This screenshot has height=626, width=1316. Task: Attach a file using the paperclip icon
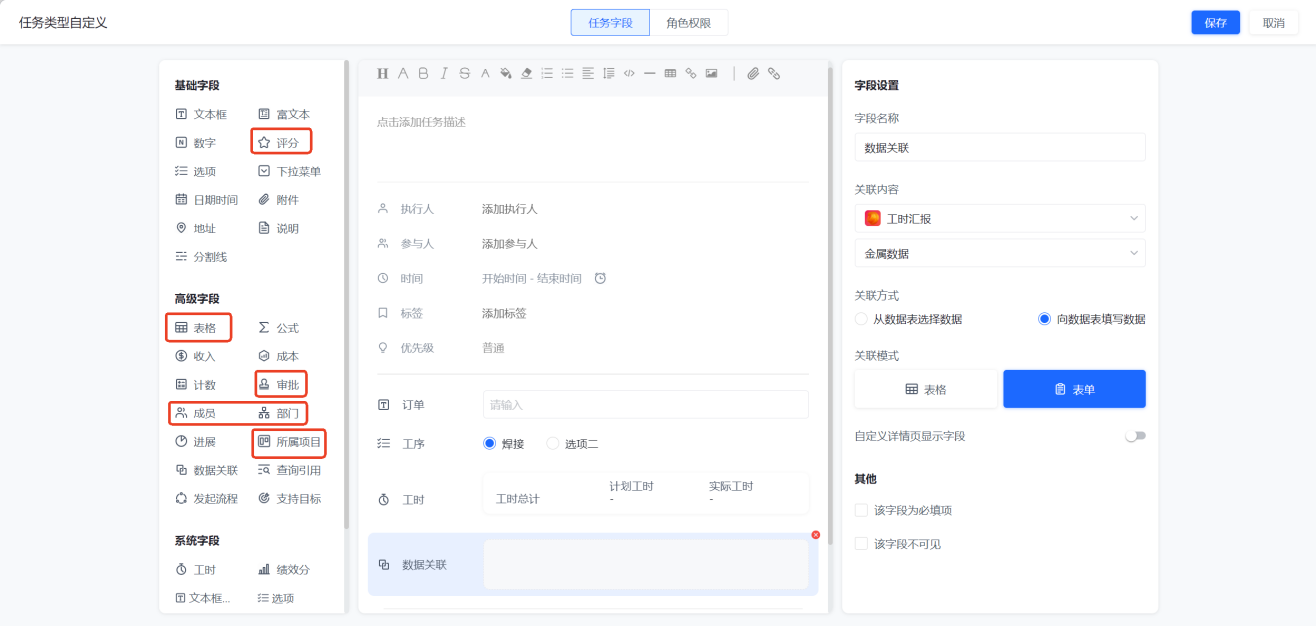[753, 73]
